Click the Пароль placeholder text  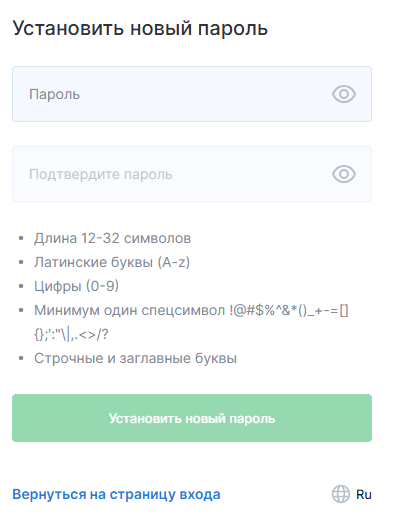coord(54,94)
